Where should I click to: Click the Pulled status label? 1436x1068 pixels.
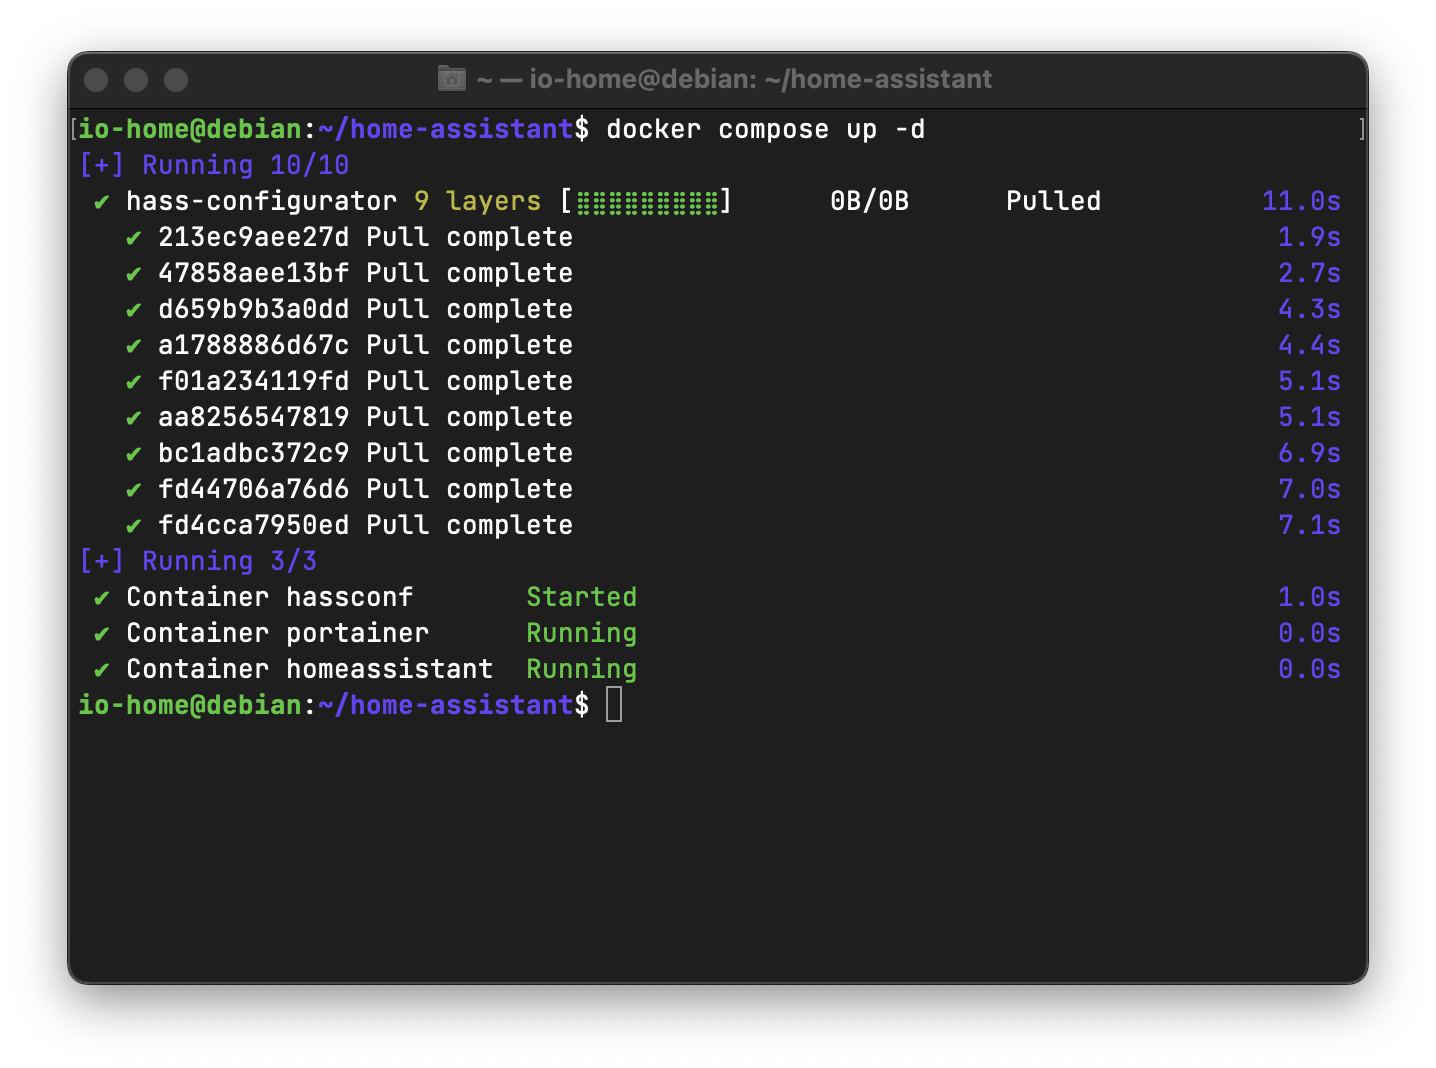tap(1053, 200)
